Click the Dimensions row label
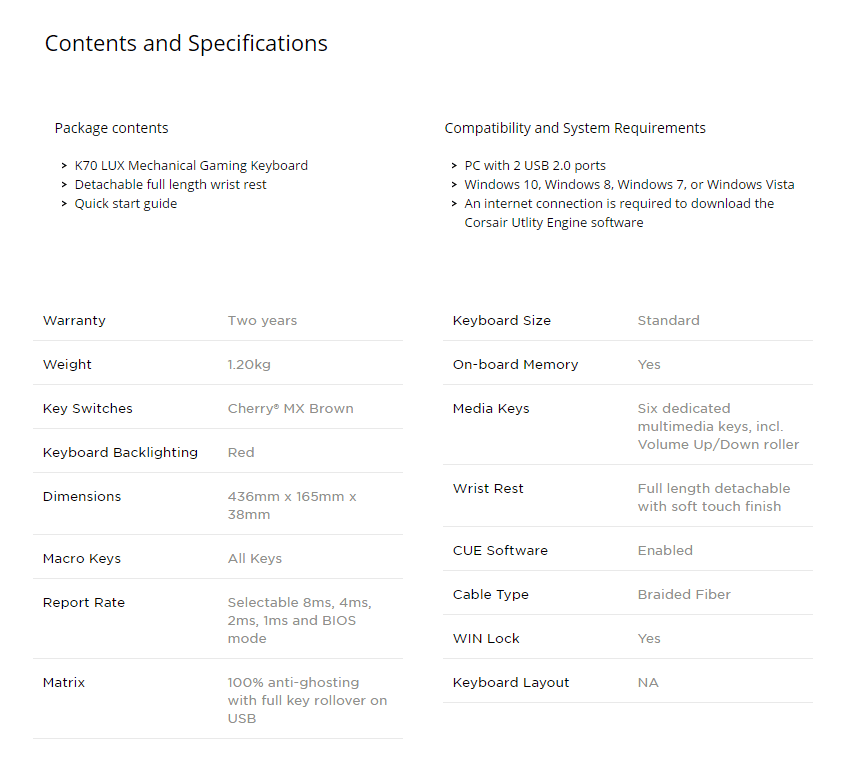Viewport: 860px width, 778px height. coord(82,497)
